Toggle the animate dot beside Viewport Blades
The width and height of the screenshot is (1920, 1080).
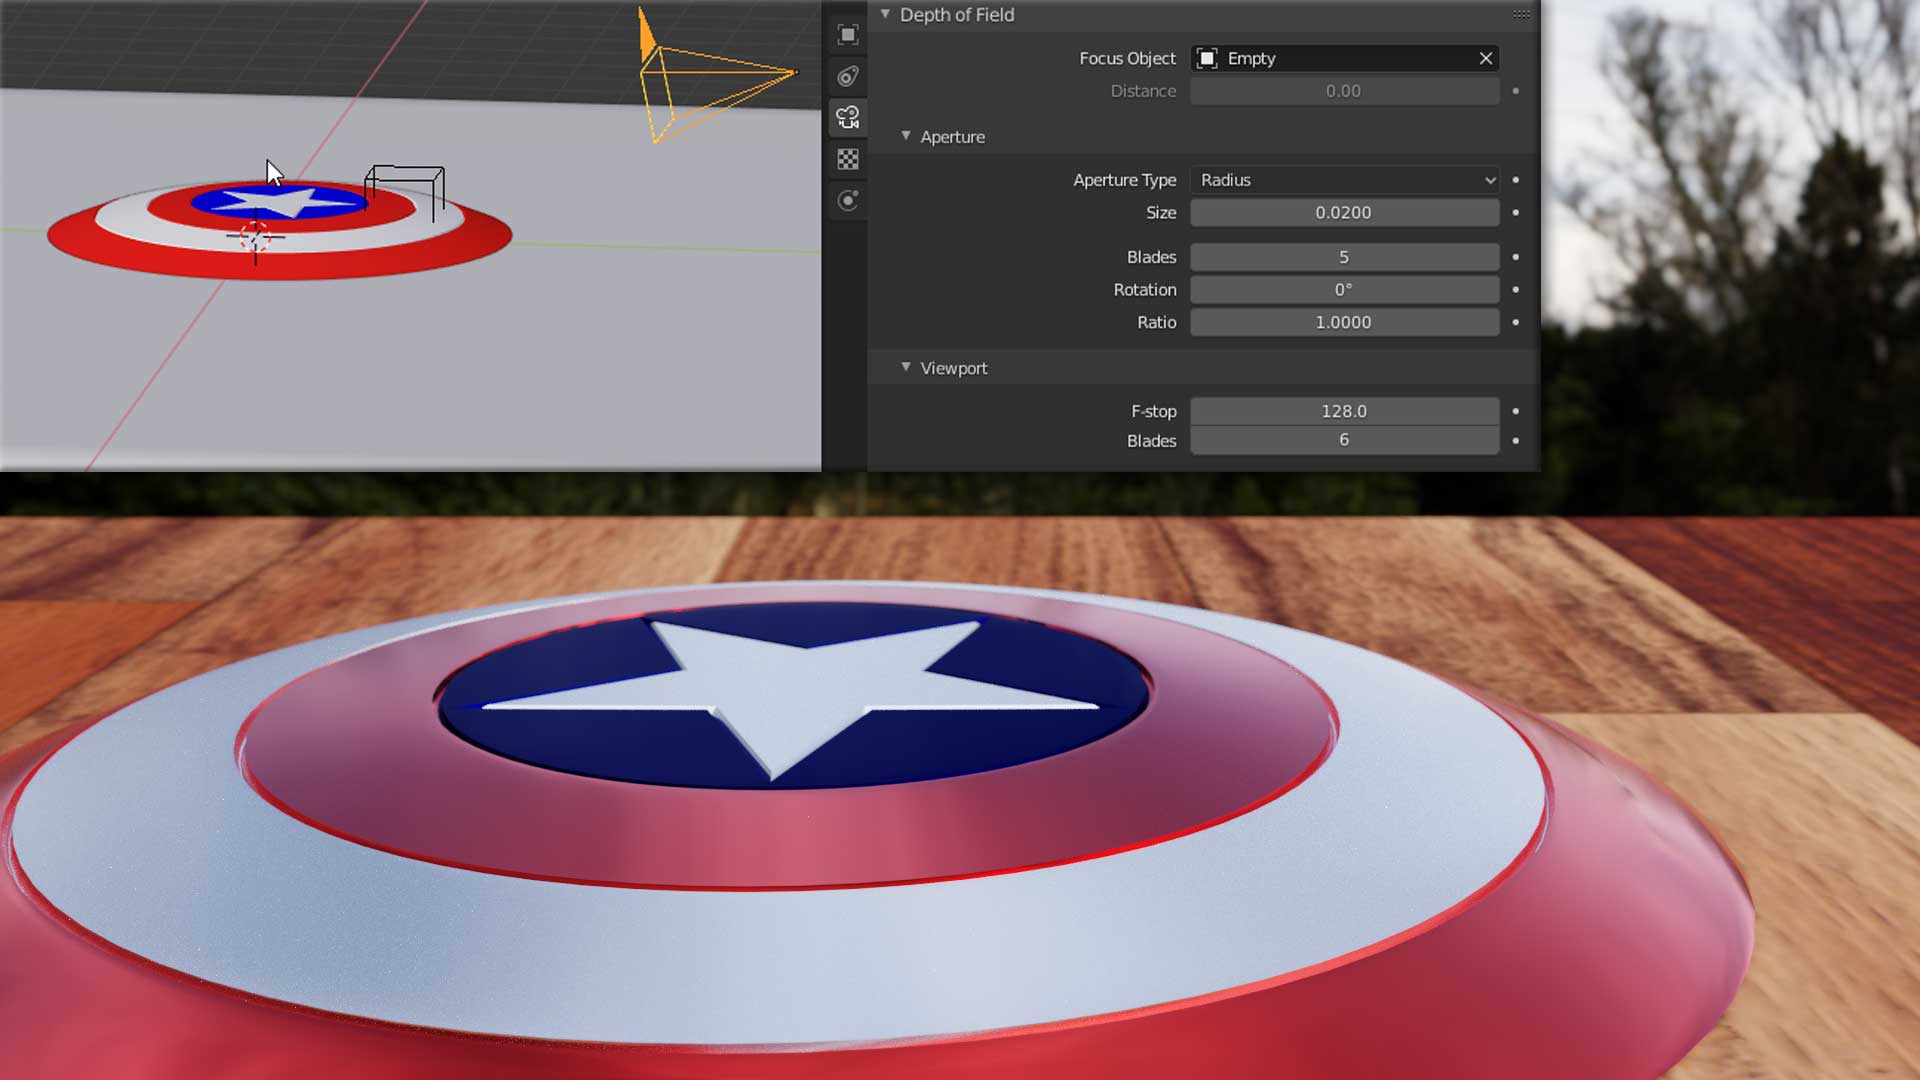[x=1516, y=440]
